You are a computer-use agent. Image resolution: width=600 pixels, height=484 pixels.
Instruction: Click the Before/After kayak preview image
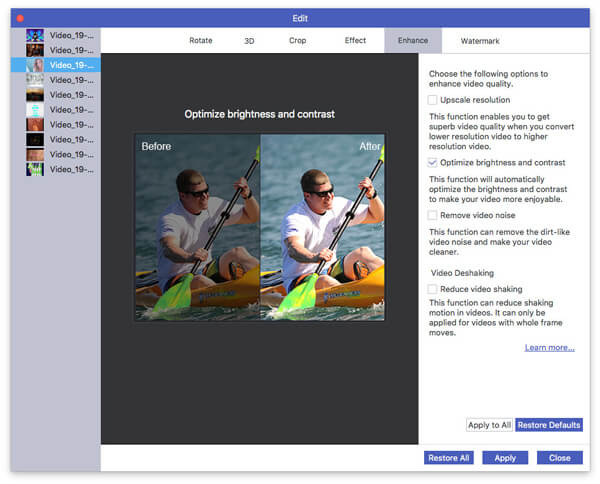point(260,227)
